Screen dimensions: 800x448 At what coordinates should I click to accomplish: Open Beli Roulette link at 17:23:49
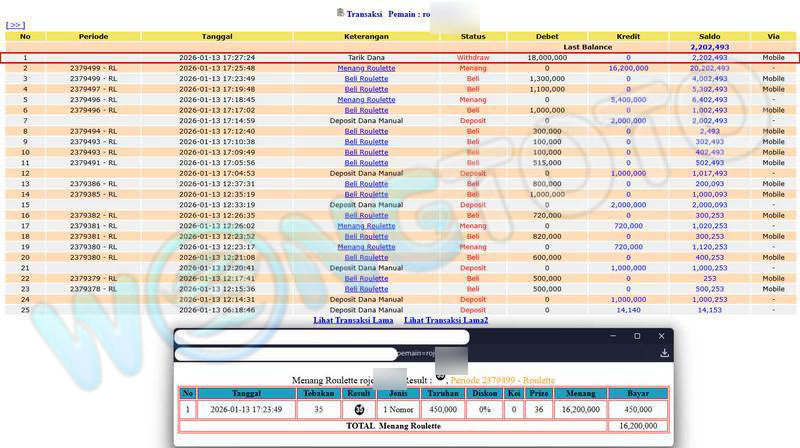tap(366, 78)
